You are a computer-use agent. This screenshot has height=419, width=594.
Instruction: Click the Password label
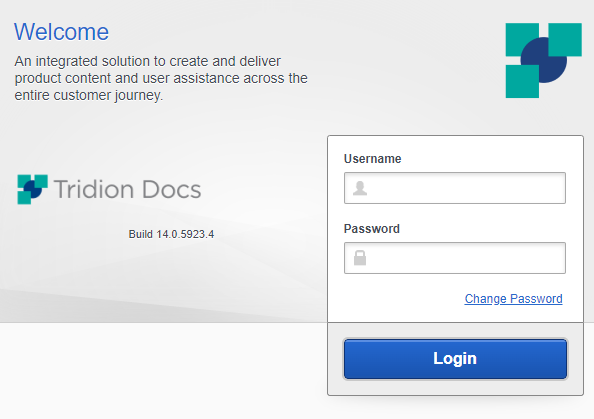pyautogui.click(x=372, y=229)
